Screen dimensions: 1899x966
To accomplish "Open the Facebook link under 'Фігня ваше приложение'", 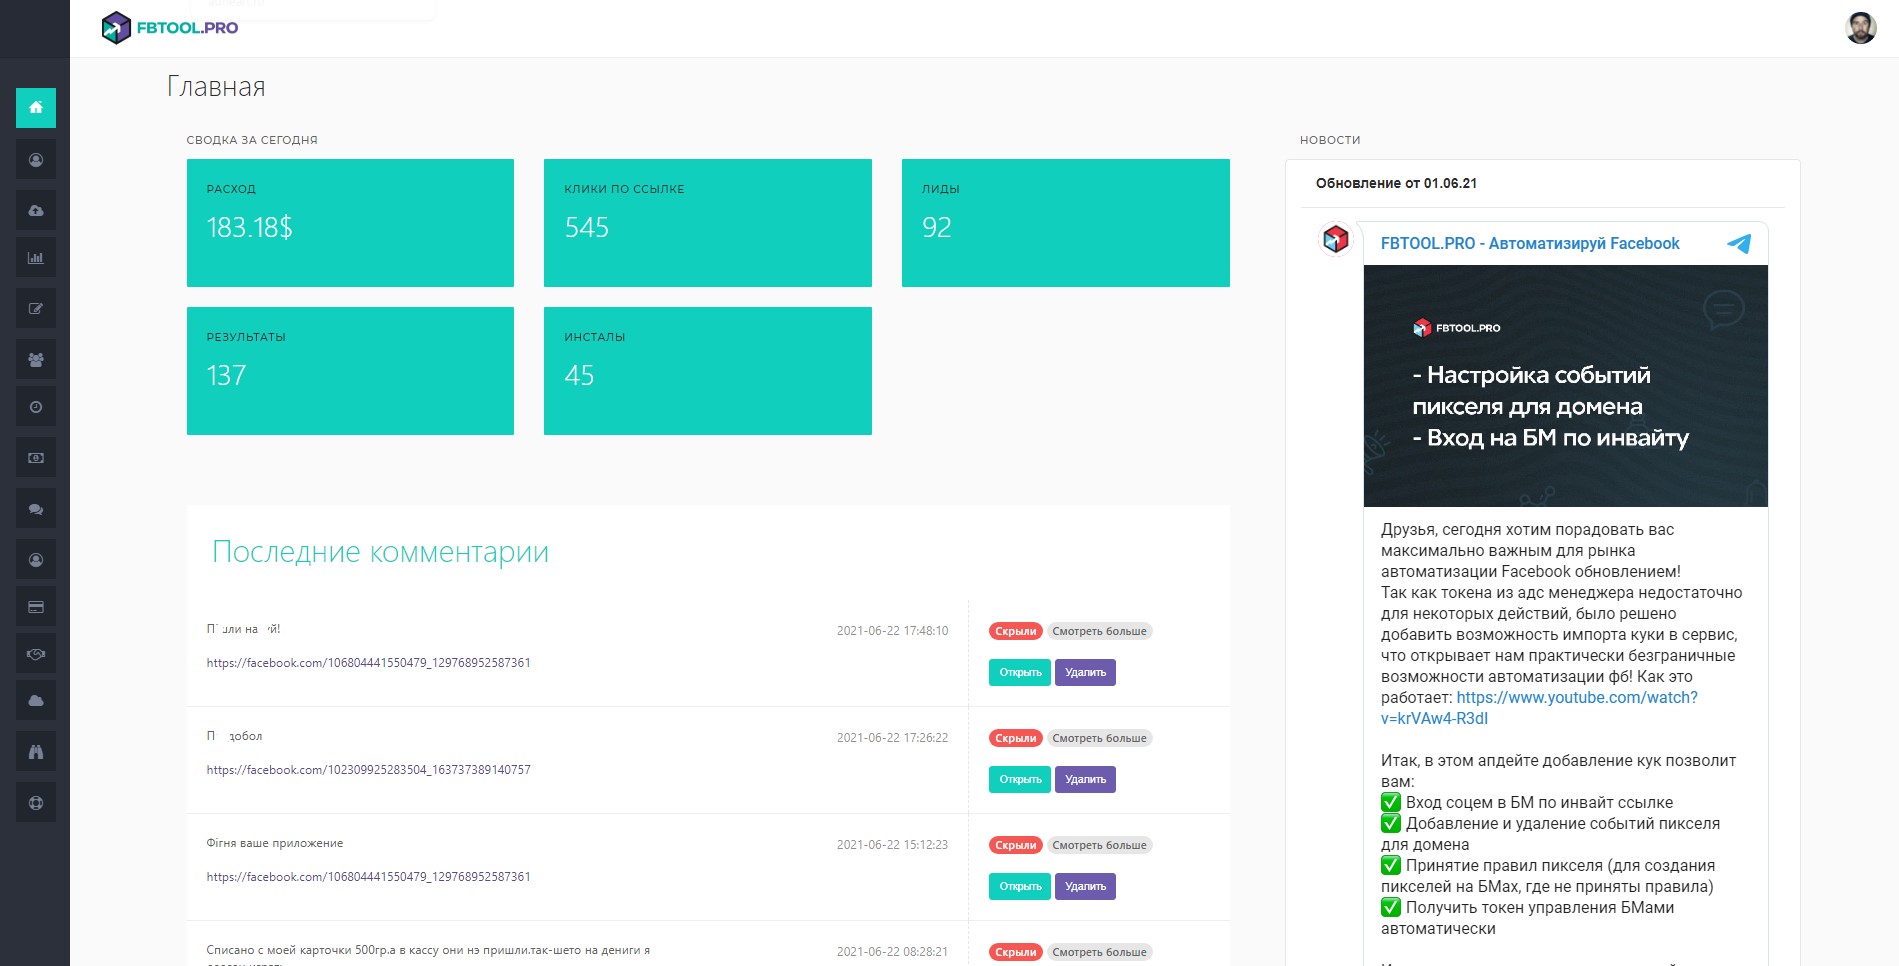I will 368,877.
